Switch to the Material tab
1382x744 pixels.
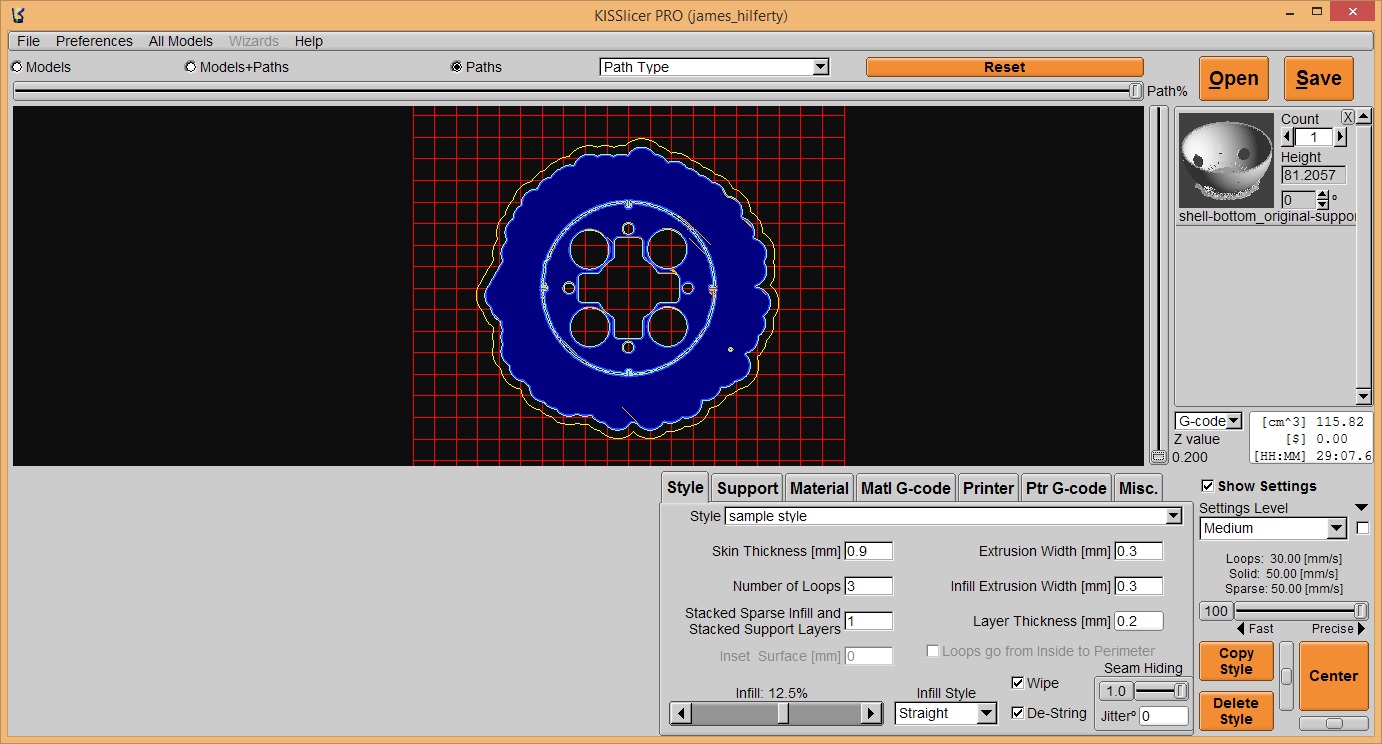(819, 488)
